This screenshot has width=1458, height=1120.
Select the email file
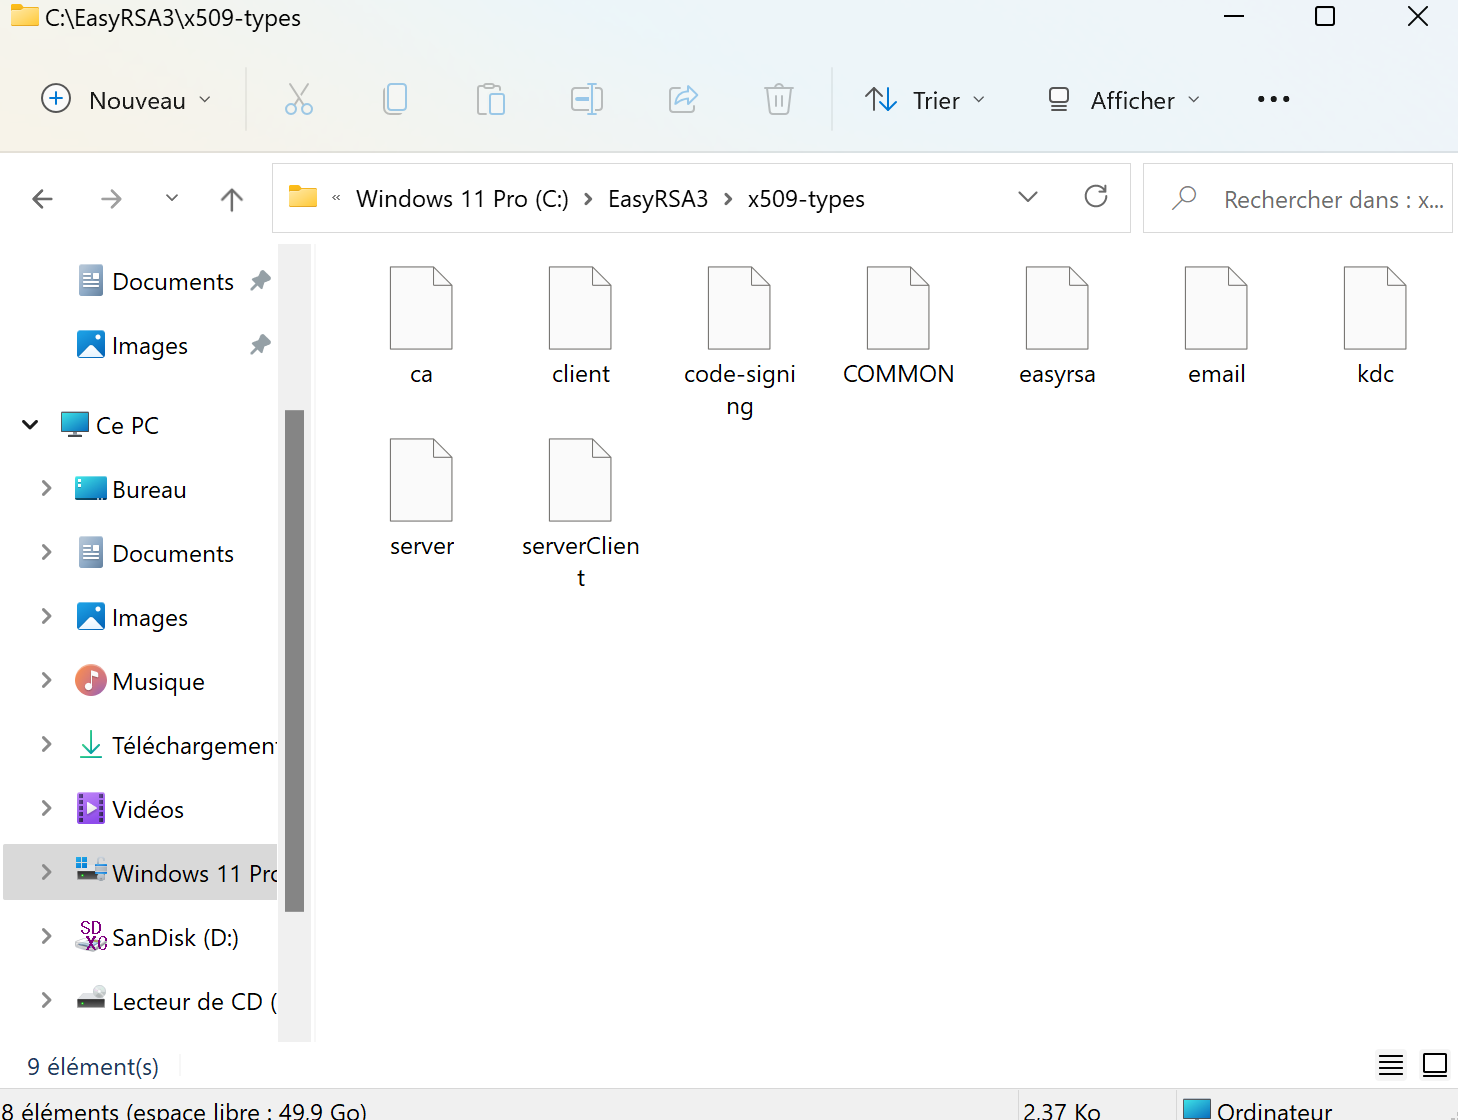point(1216,326)
